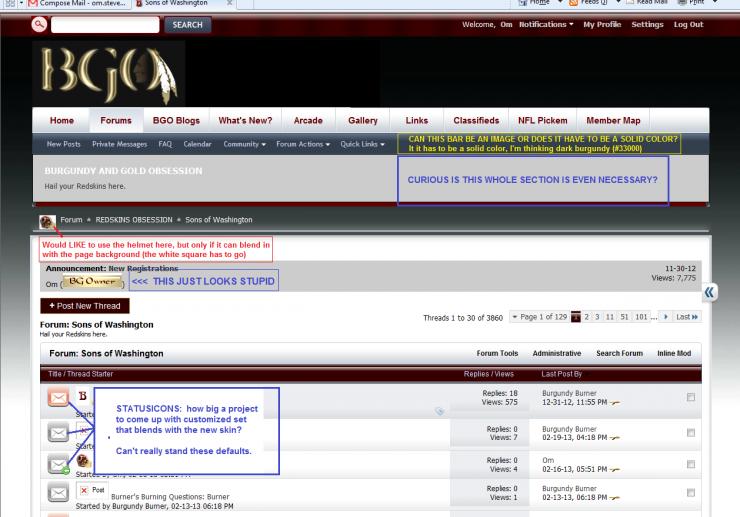Screen dimensions: 740x517
Task: Expand the Quick Links menu
Action: [362, 144]
